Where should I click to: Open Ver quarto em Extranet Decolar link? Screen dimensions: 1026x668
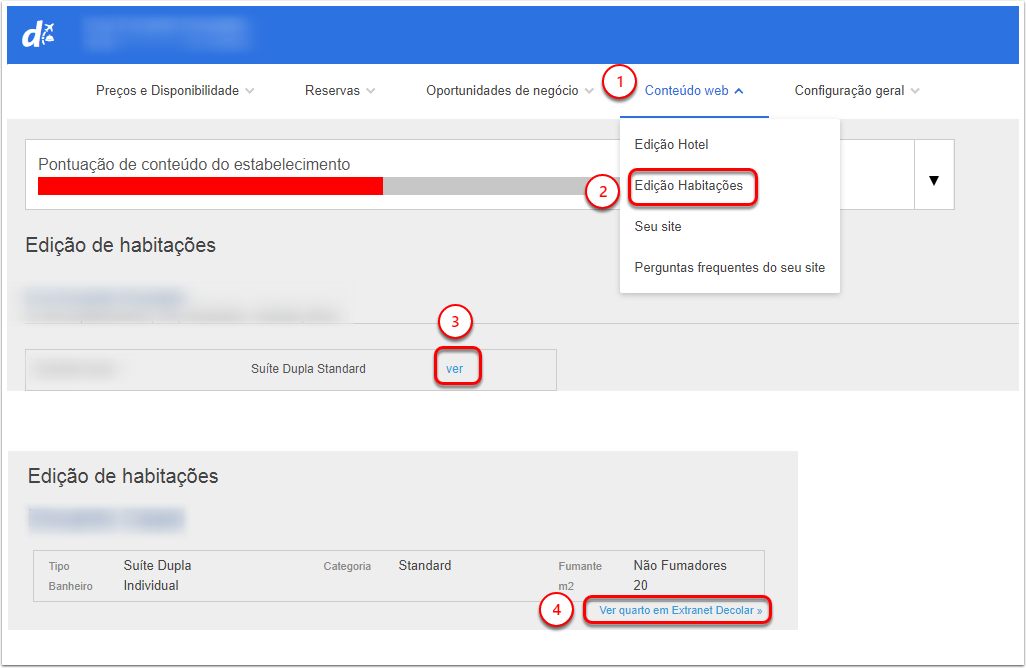680,610
